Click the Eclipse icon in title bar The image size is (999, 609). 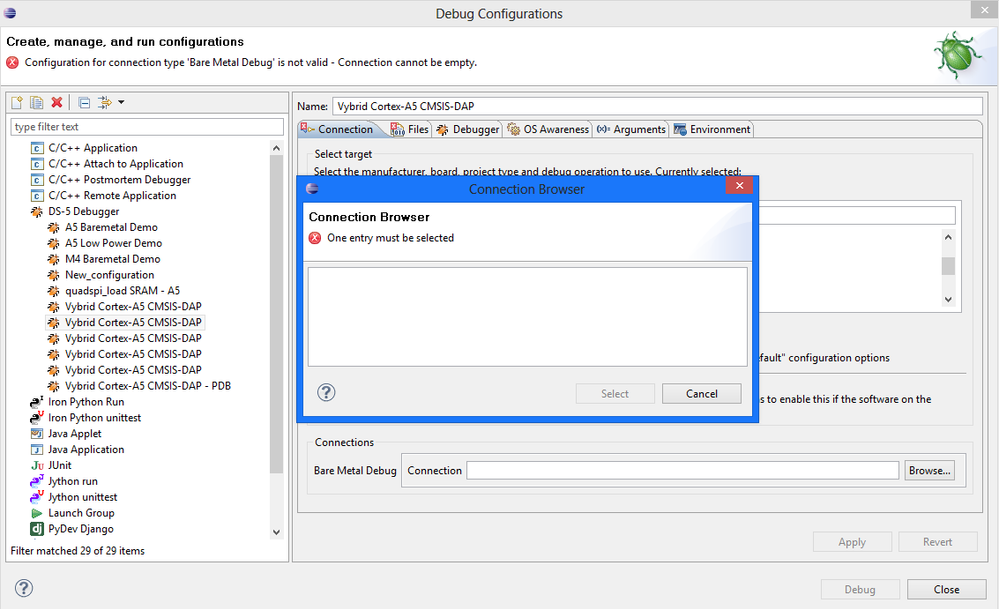pos(10,13)
